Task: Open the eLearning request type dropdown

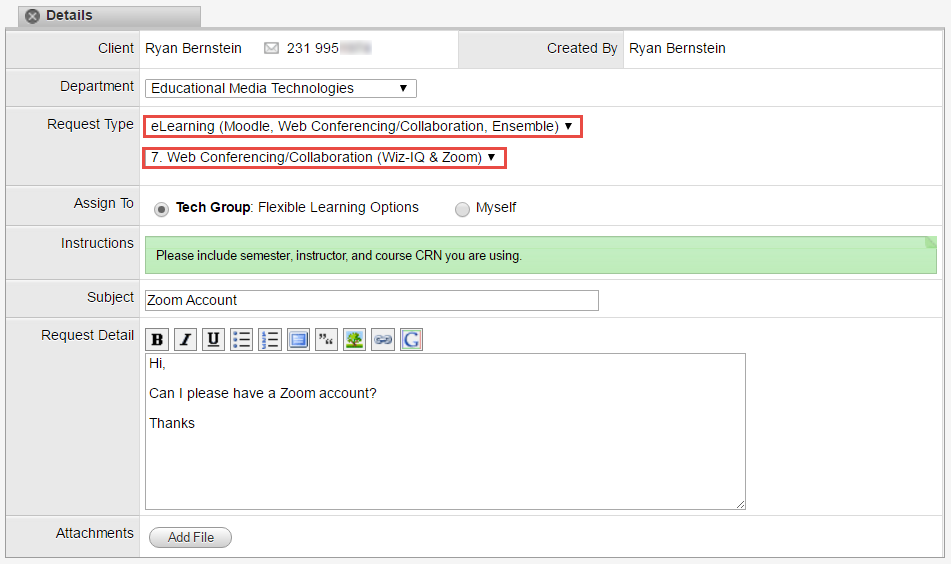Action: (363, 126)
